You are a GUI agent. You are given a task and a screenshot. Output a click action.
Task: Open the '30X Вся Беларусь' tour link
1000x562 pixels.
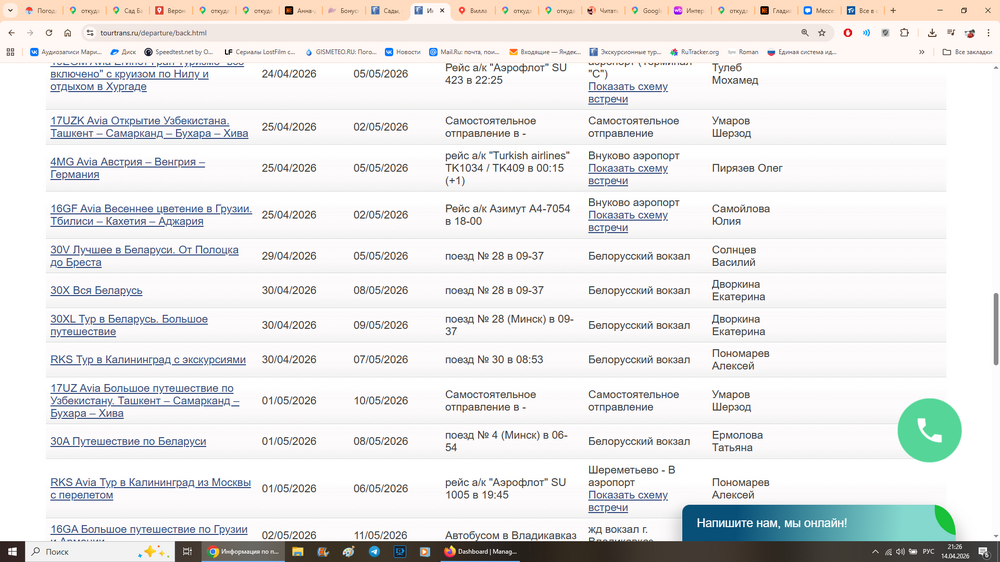(96, 291)
